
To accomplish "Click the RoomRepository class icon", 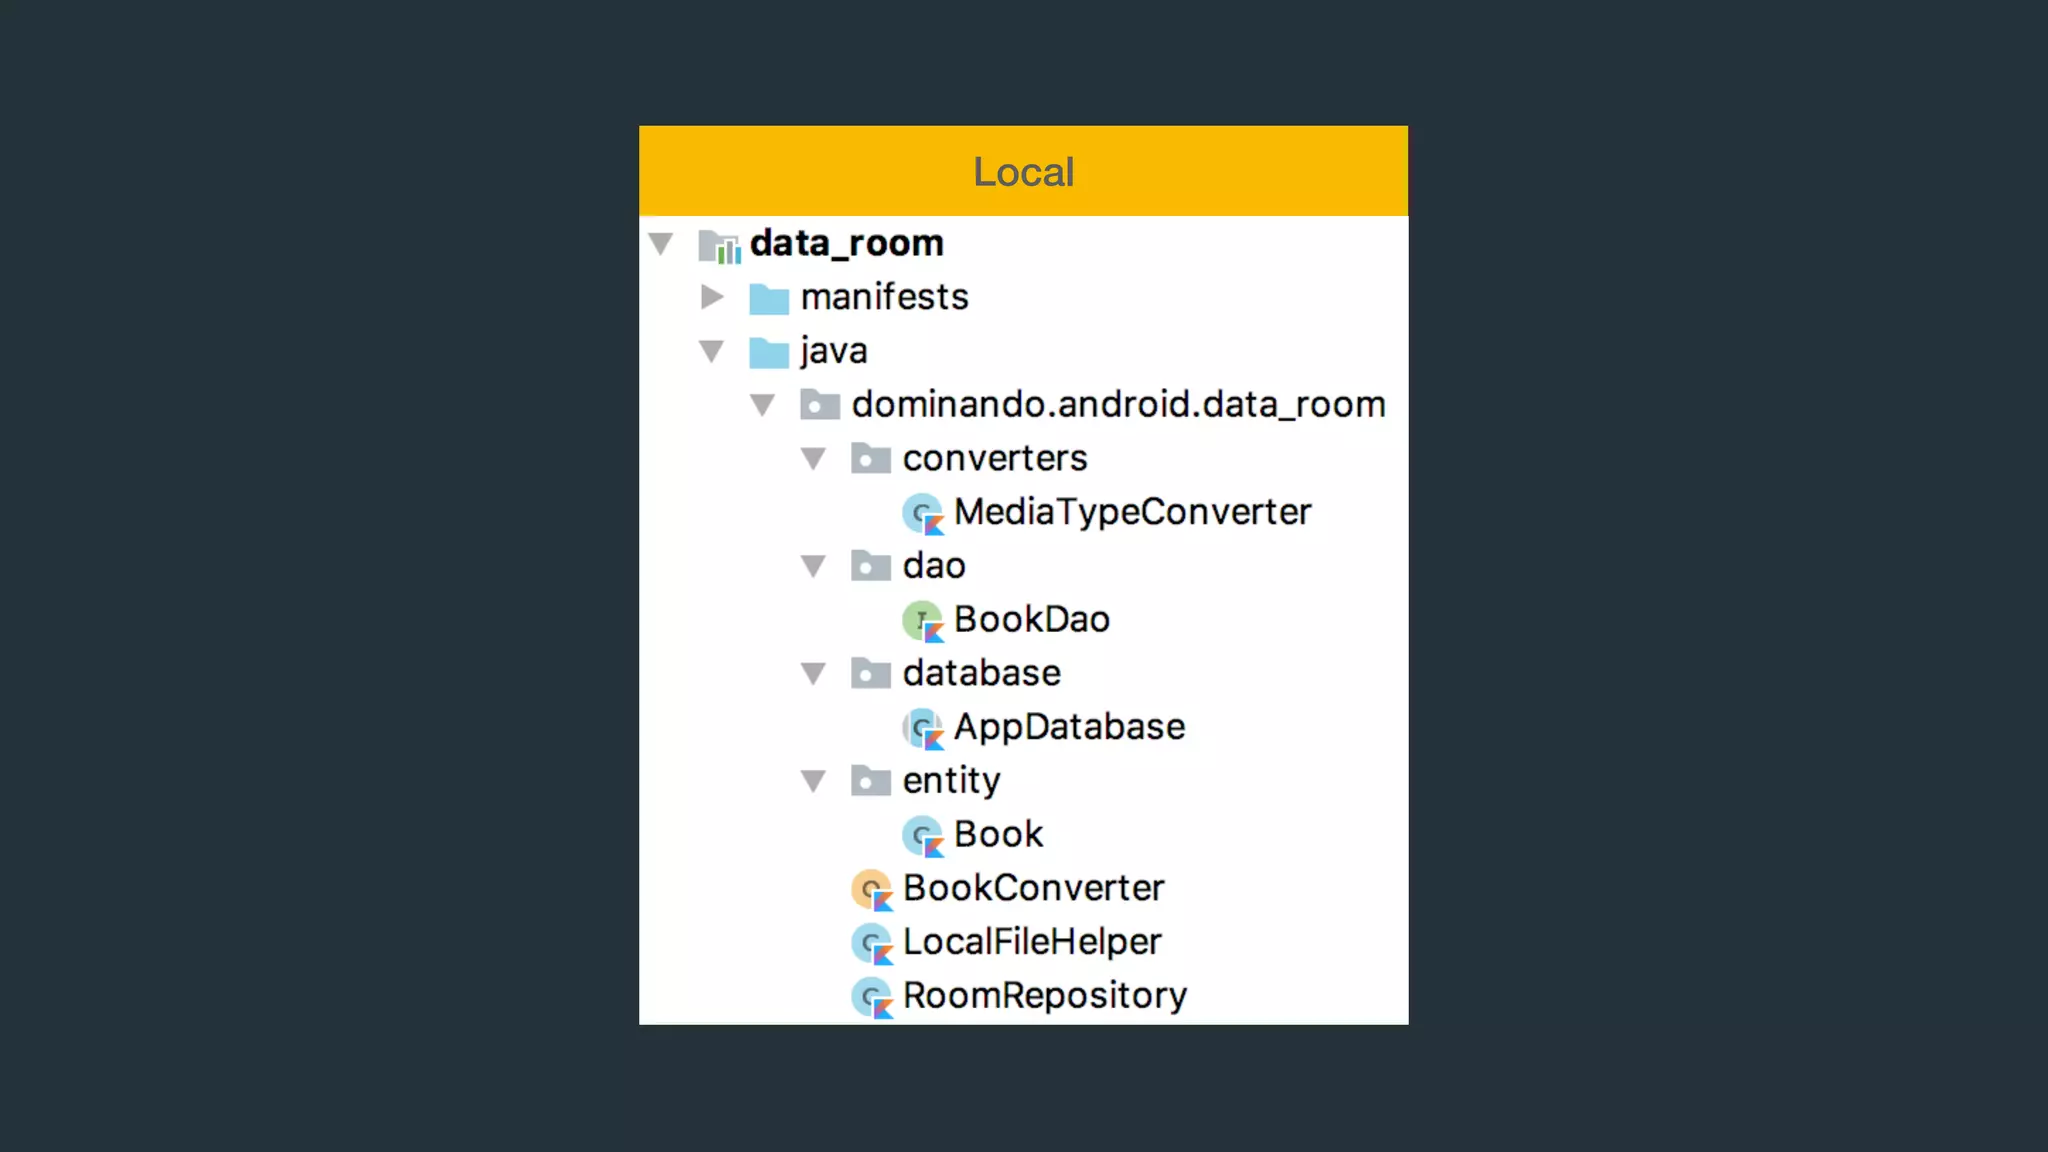I will [x=871, y=997].
